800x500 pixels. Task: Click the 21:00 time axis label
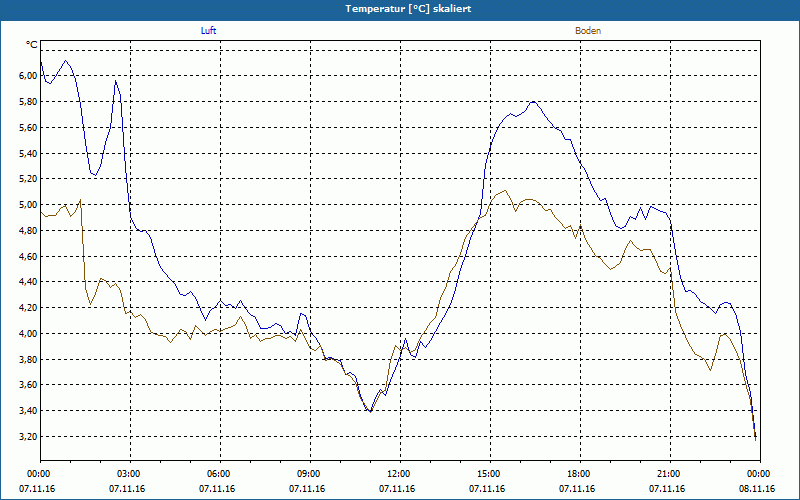(x=667, y=474)
